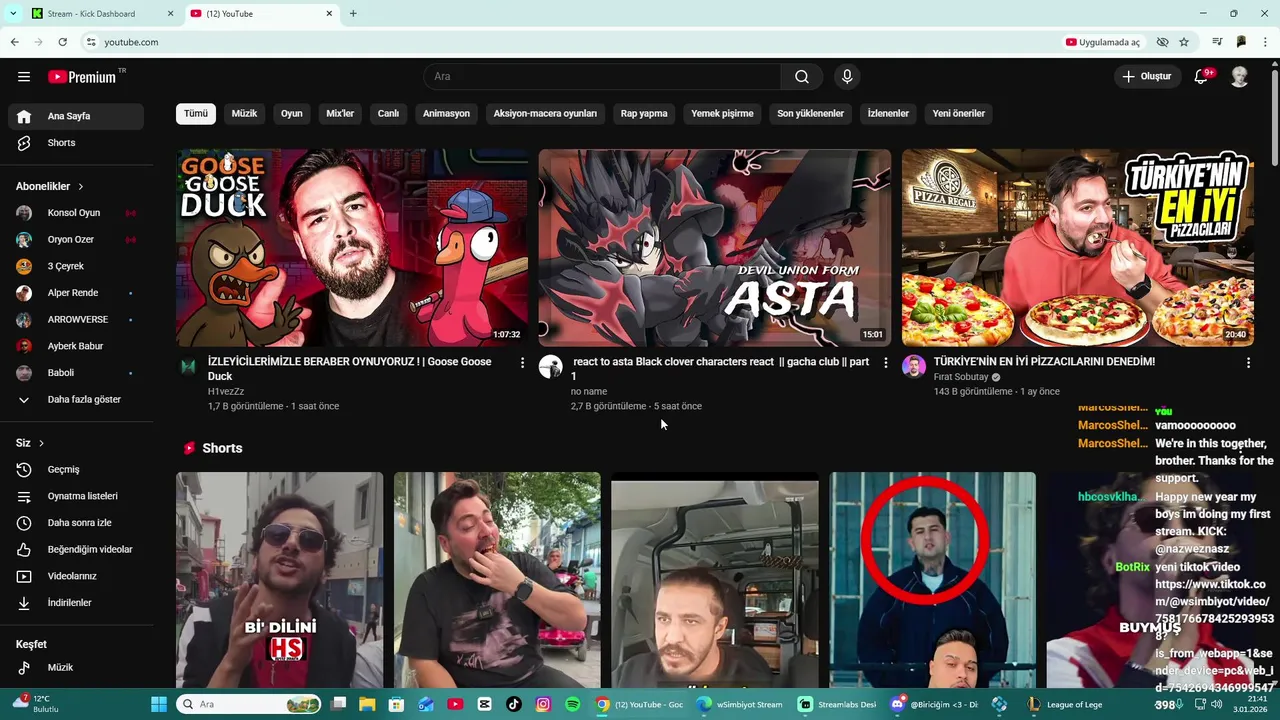This screenshot has height=720, width=1280.
Task: Open Müzik under Keşfet
Action: [x=76, y=668]
